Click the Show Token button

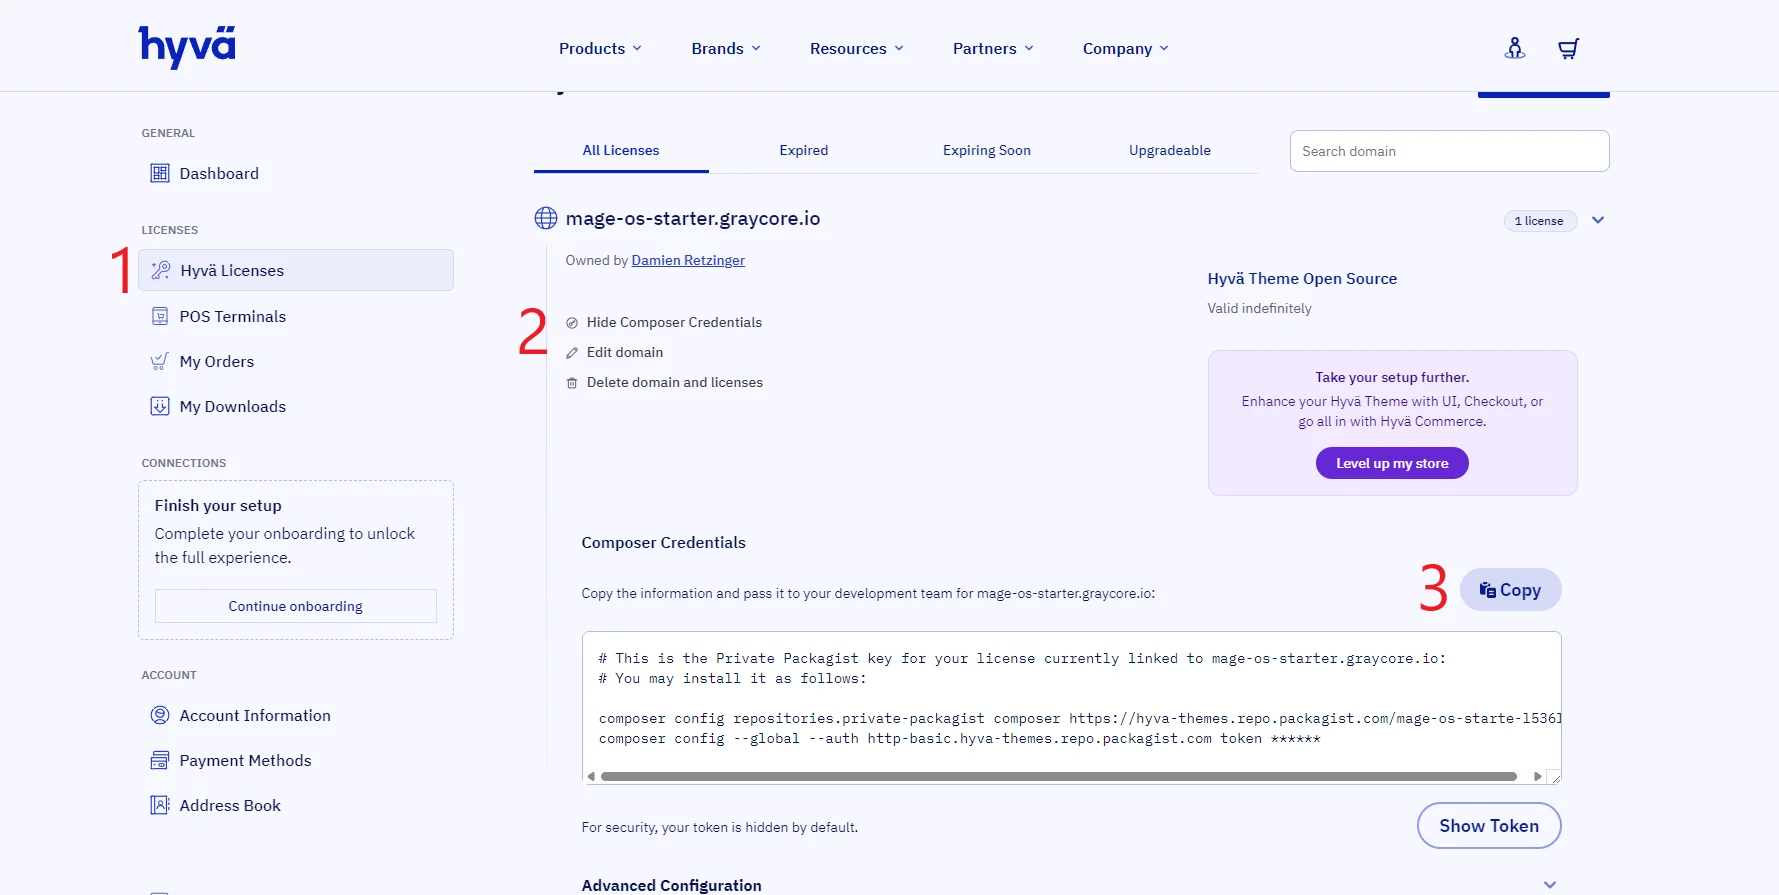click(x=1489, y=826)
